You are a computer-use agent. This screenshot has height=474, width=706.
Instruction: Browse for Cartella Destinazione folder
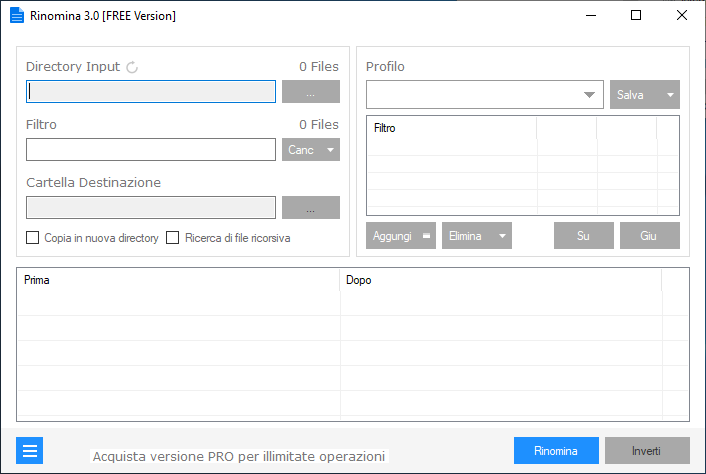(311, 208)
